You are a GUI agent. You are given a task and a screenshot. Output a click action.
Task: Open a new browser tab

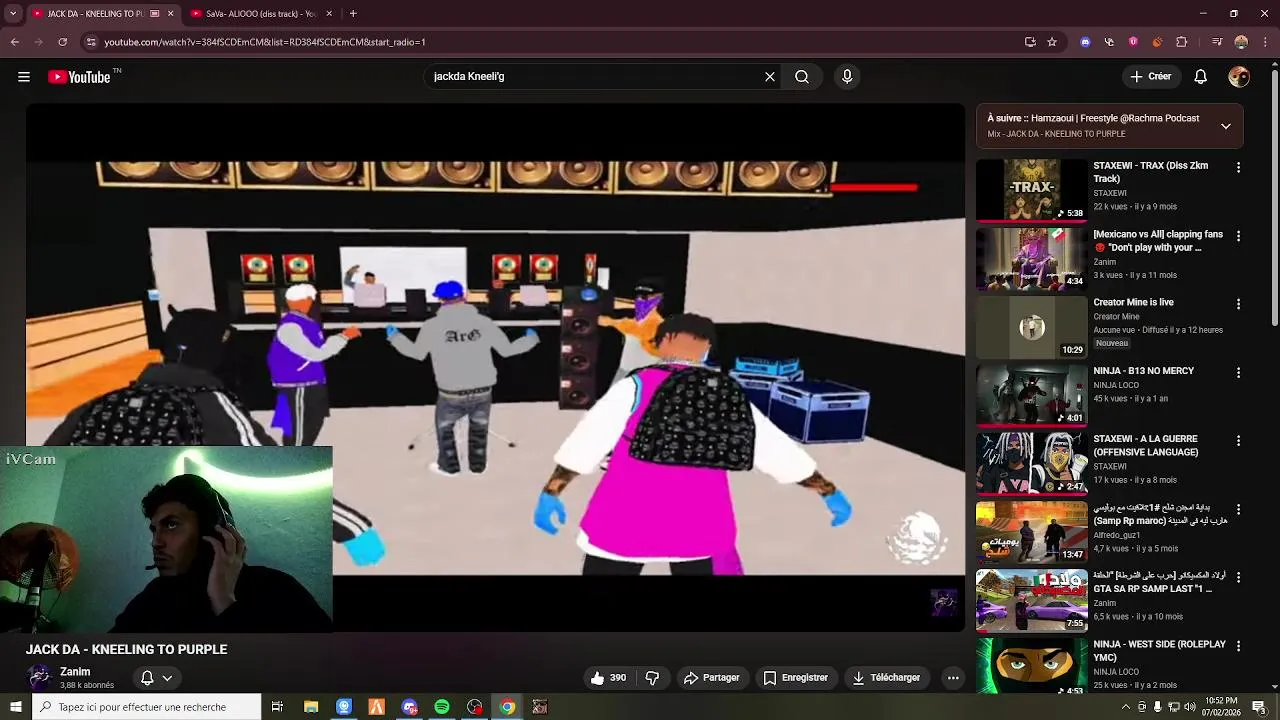353,14
